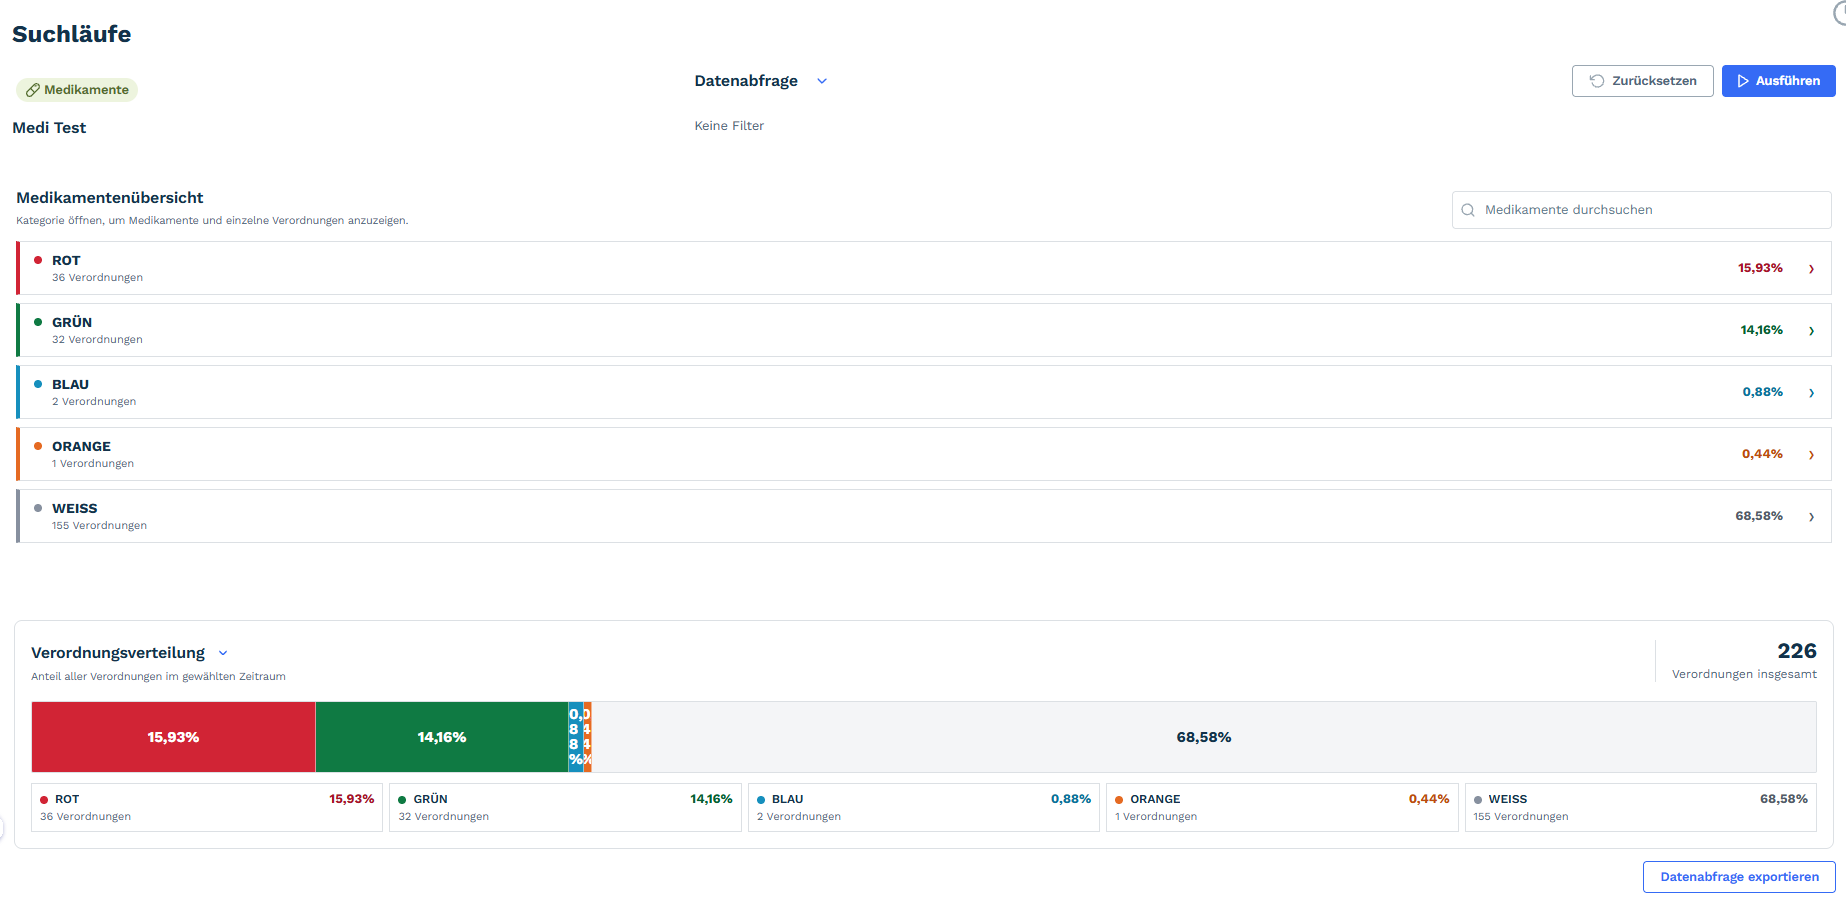Click the 14,16% value in GRÜN row
The width and height of the screenshot is (1846, 897).
[1762, 330]
